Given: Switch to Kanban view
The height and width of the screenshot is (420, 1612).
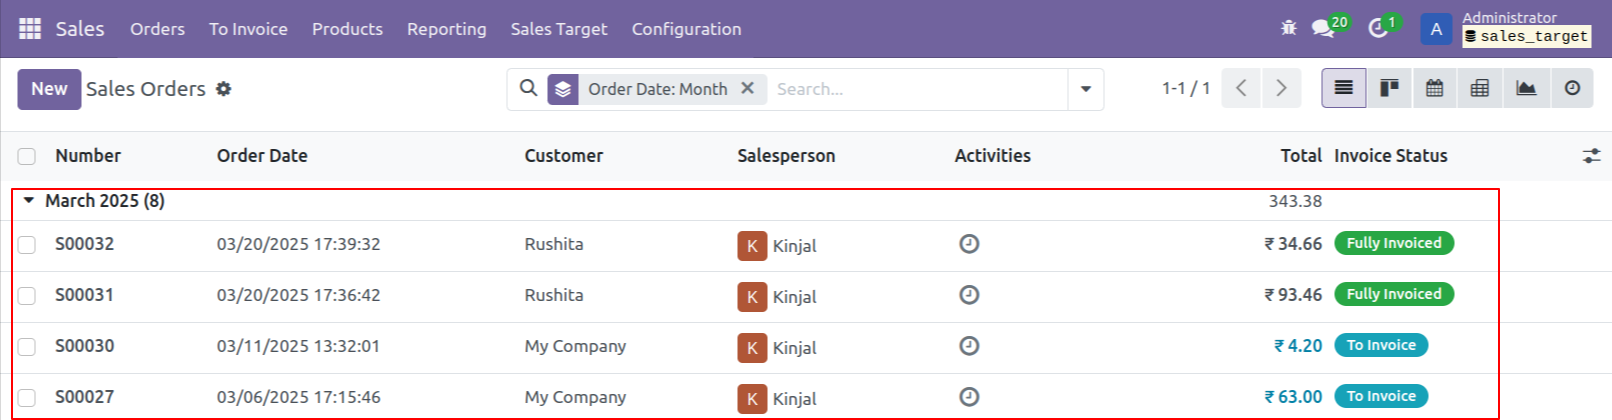Looking at the screenshot, I should pos(1389,88).
